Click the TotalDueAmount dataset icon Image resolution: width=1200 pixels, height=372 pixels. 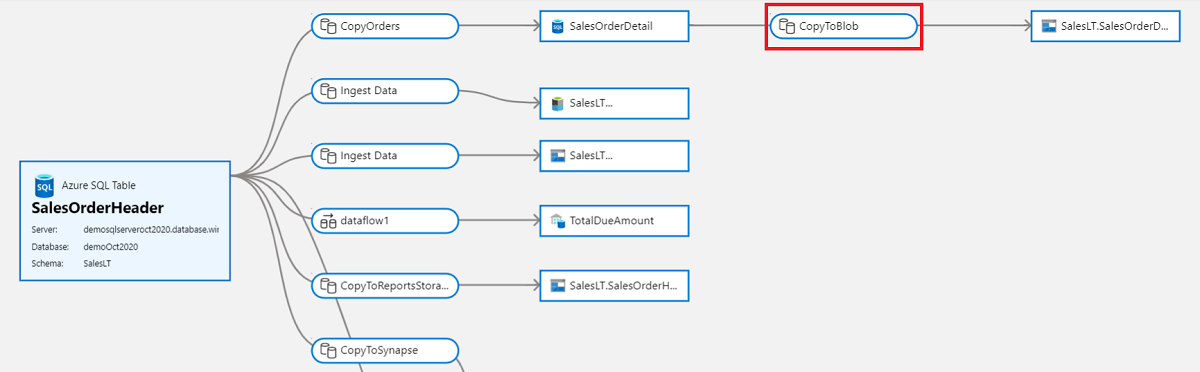558,221
